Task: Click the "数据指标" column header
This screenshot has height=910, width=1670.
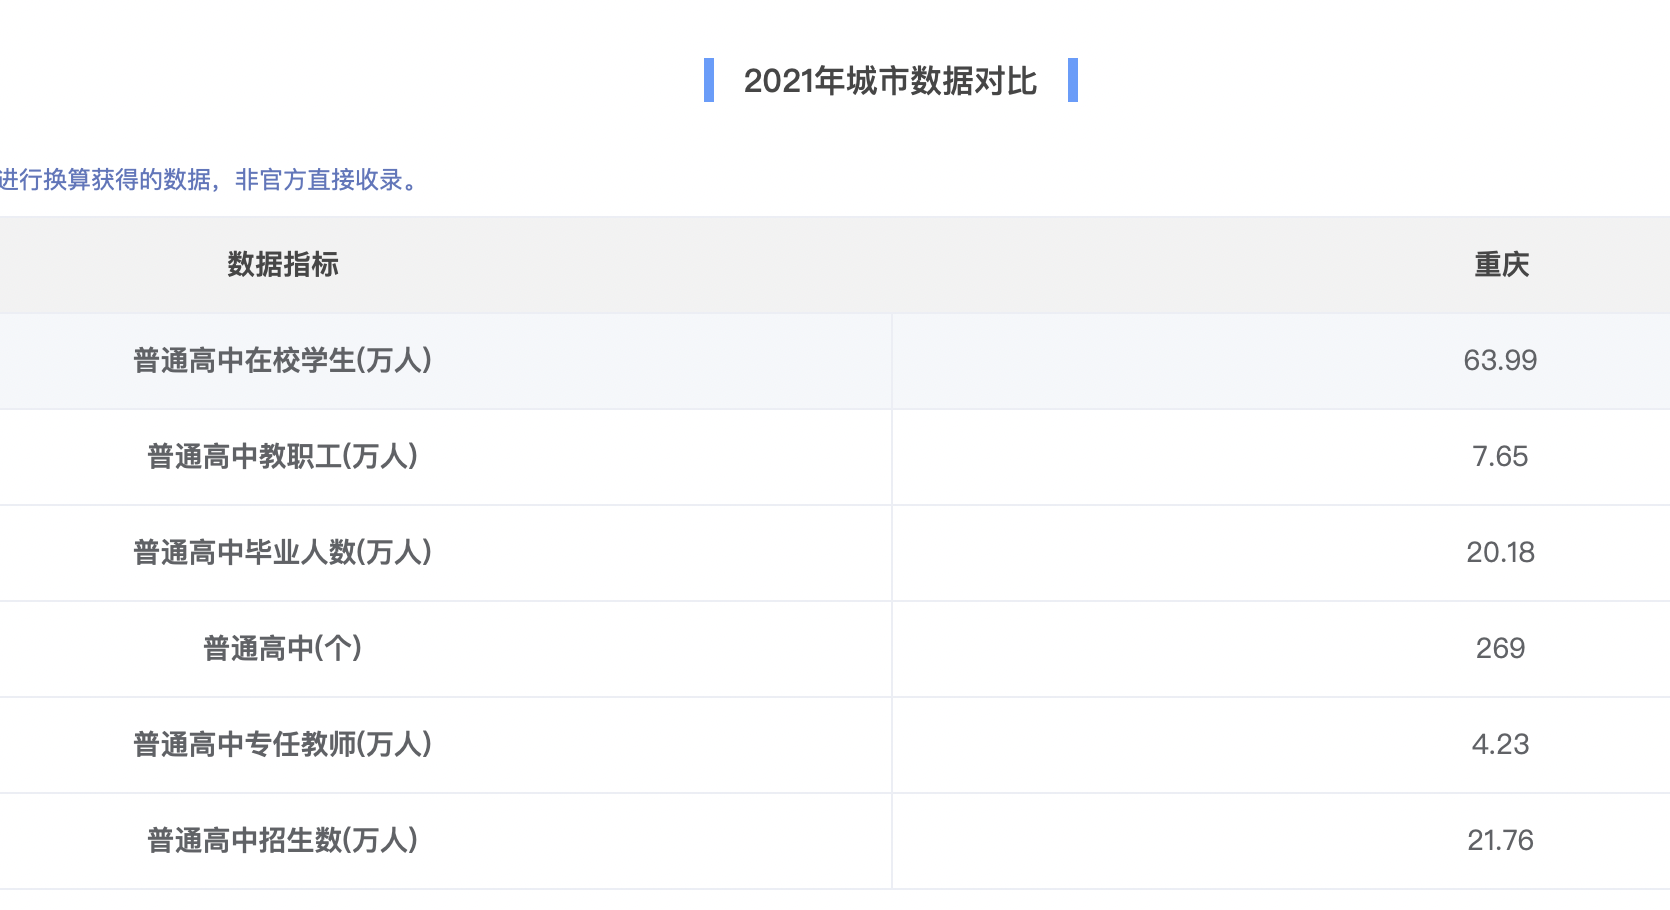Action: tap(283, 265)
